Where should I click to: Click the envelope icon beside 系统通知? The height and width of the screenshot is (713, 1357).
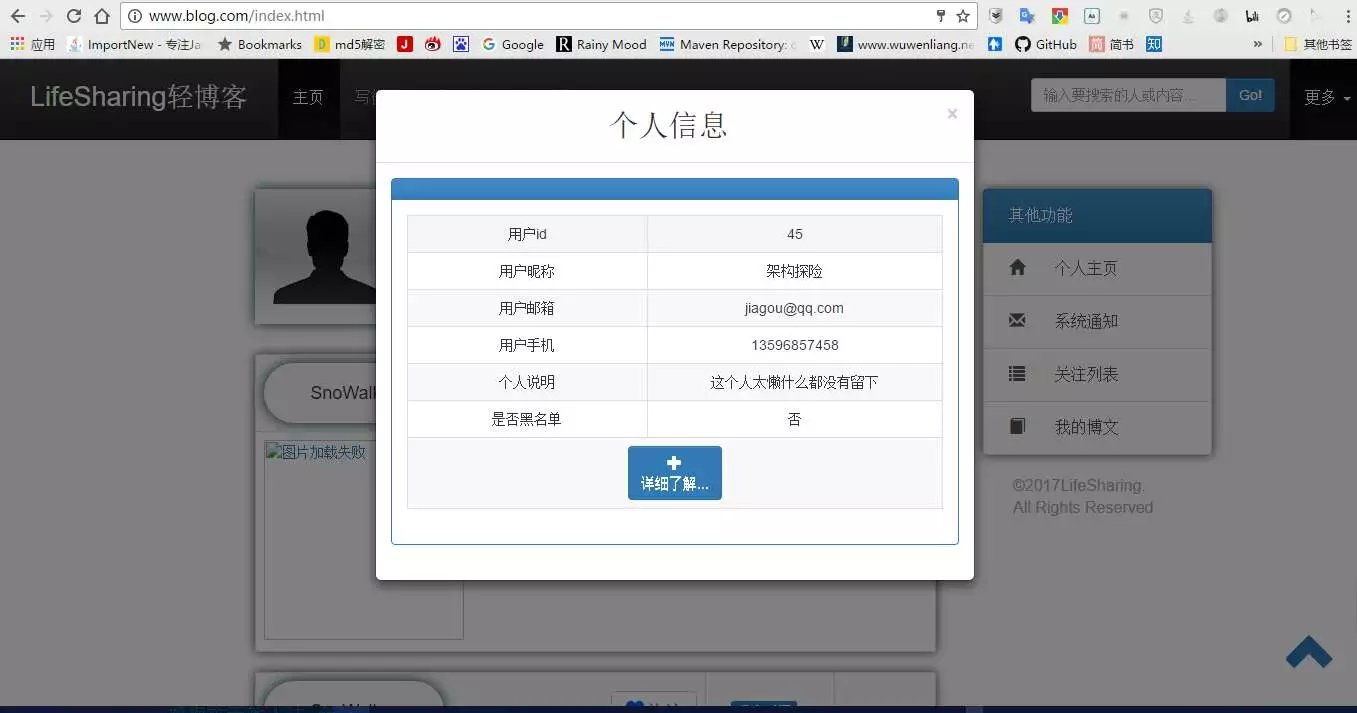point(1017,321)
